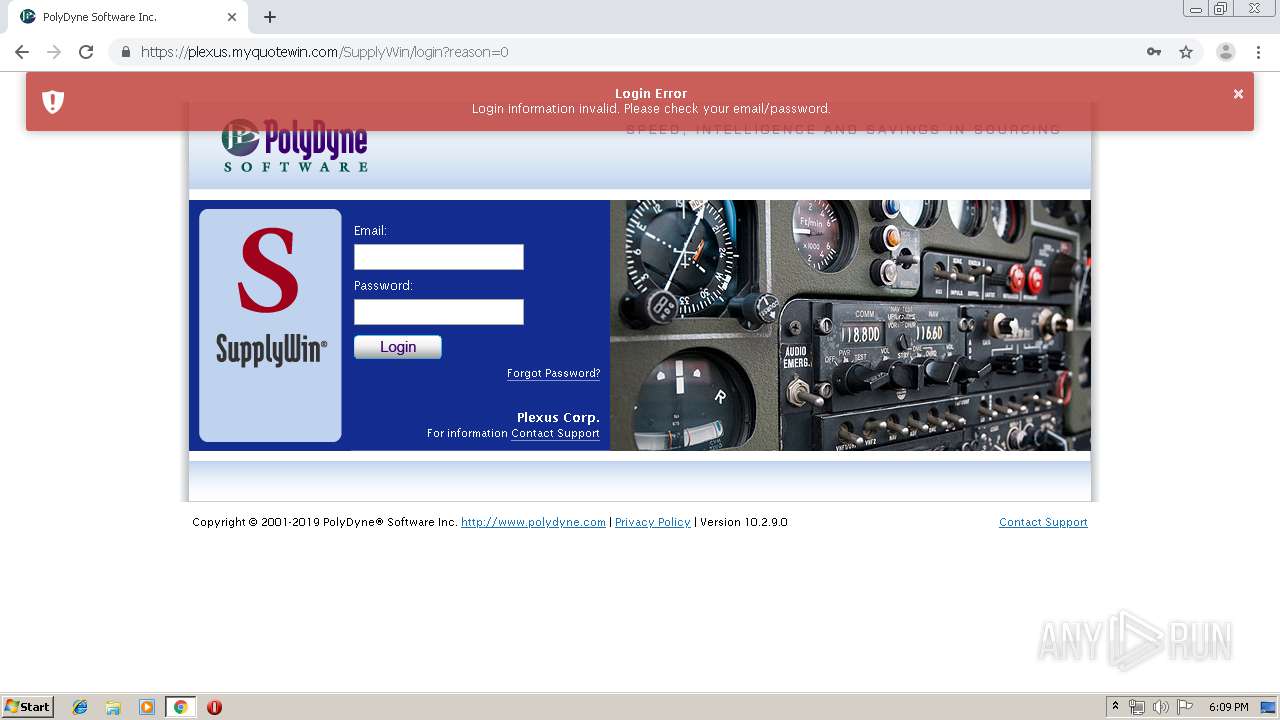
Task: Click the PolyDyne Software logo
Action: click(295, 146)
